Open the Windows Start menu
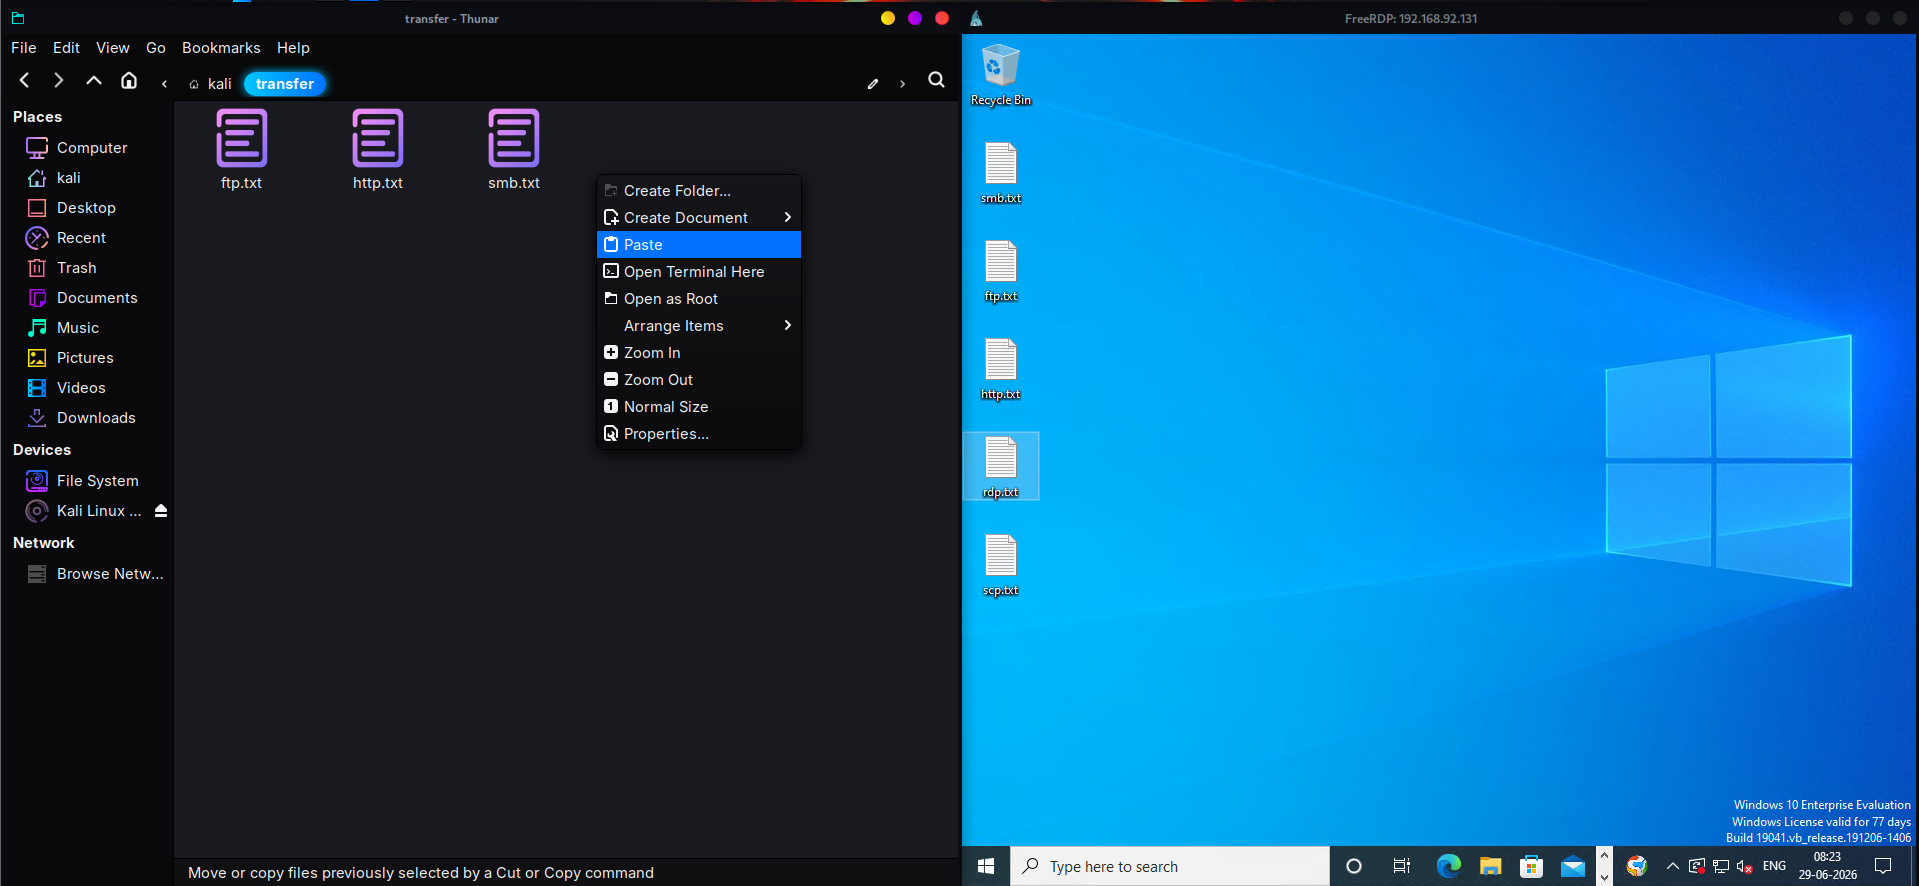Screen dimensions: 1919x886 pos(986,866)
